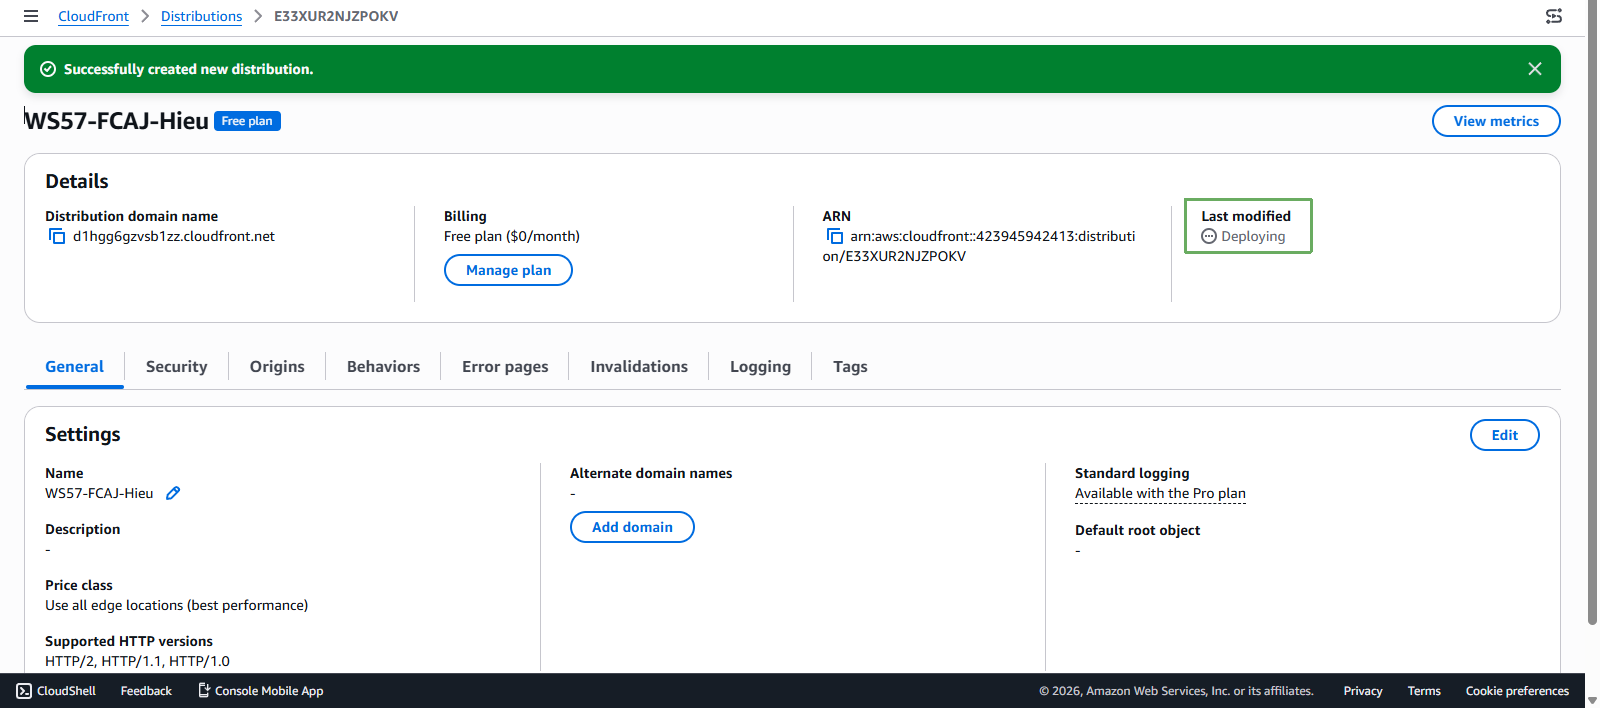
Task: Open Feedback in the footer
Action: (x=146, y=691)
